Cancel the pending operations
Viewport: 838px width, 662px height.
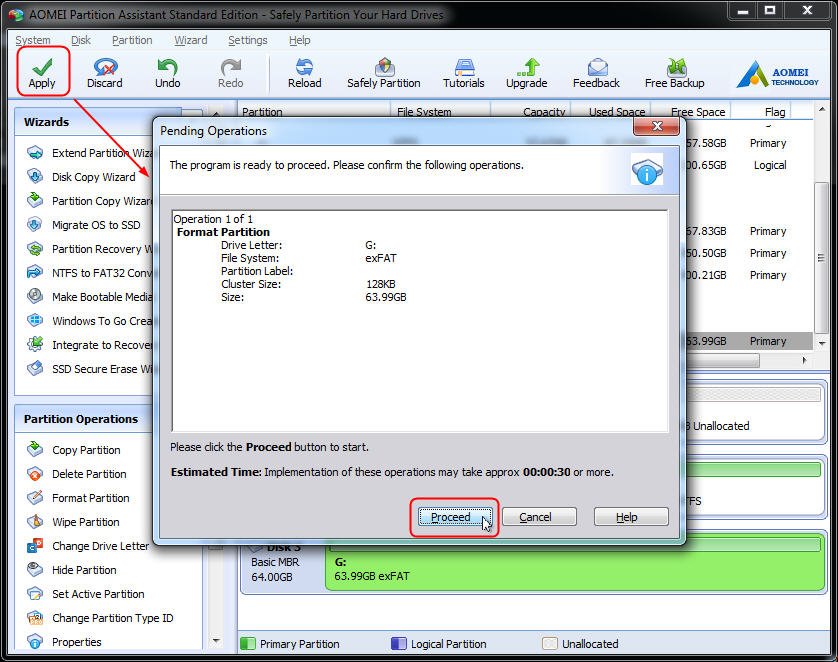point(539,517)
